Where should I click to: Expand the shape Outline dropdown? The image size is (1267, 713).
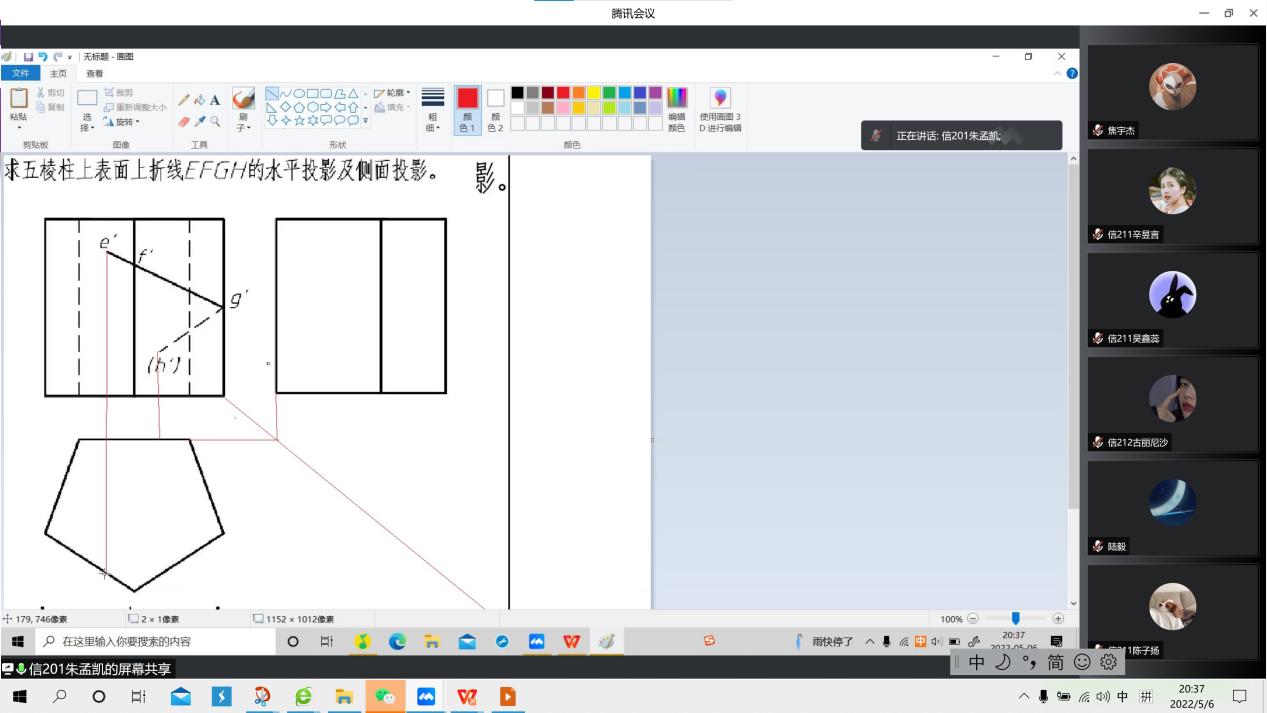pyautogui.click(x=393, y=93)
